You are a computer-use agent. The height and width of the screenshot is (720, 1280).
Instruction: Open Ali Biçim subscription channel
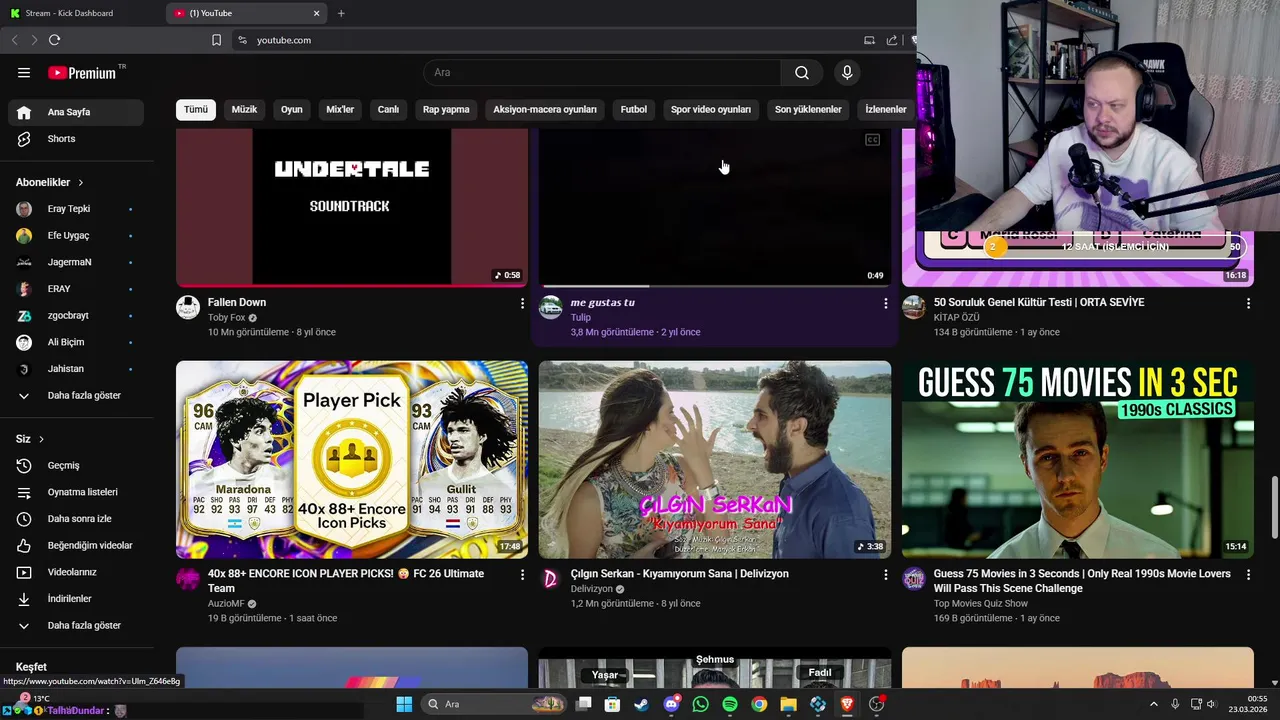76,342
